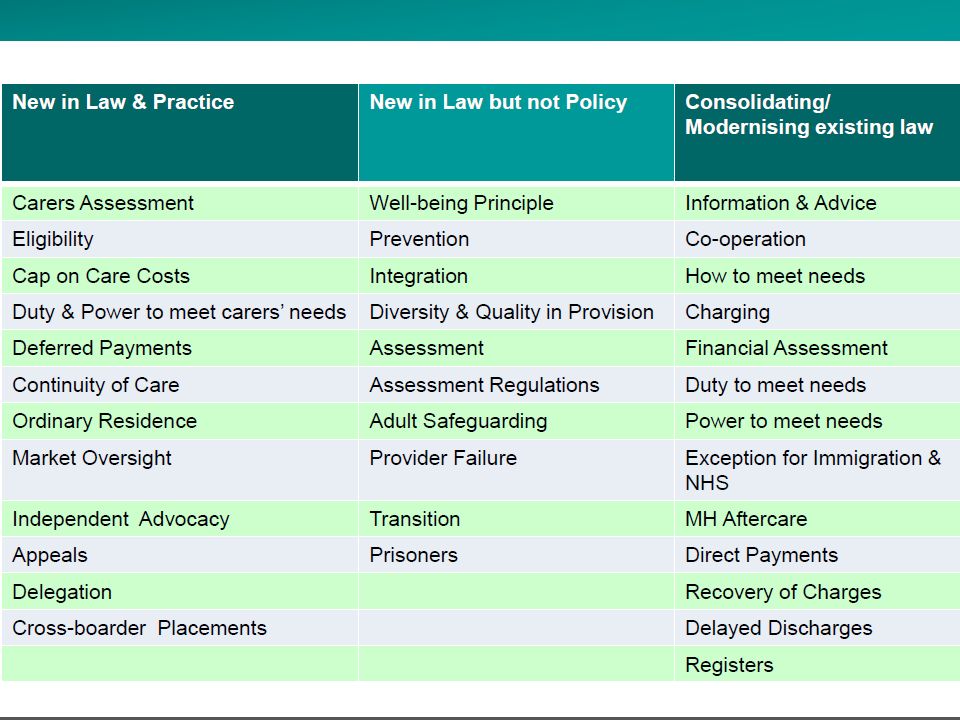This screenshot has width=960, height=720.
Task: Select the Market Oversight entry
Action: (x=92, y=458)
